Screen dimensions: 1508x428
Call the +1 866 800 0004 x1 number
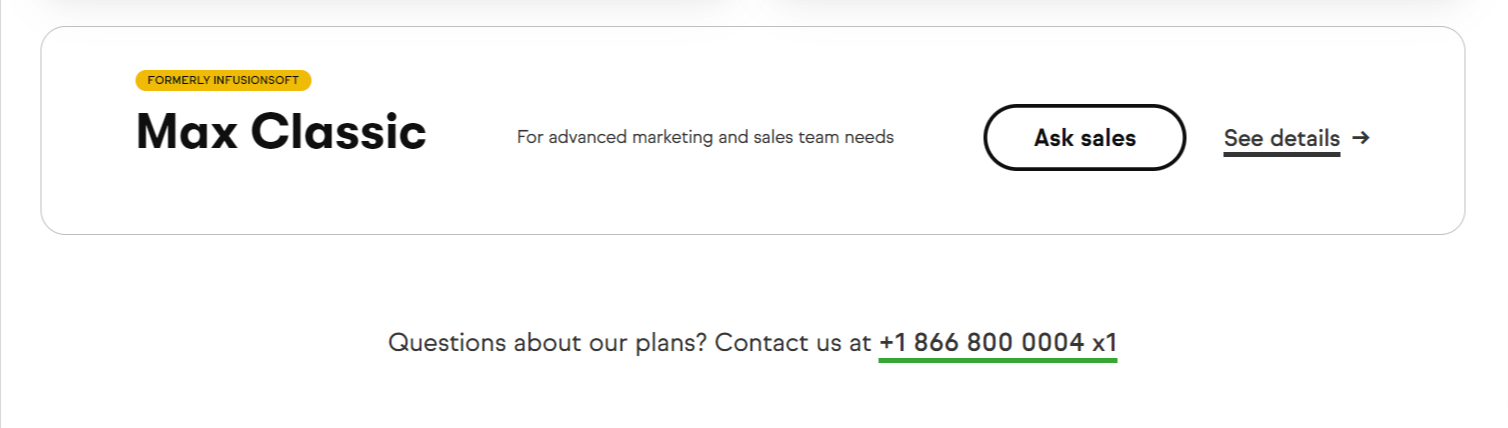pyautogui.click(x=998, y=343)
